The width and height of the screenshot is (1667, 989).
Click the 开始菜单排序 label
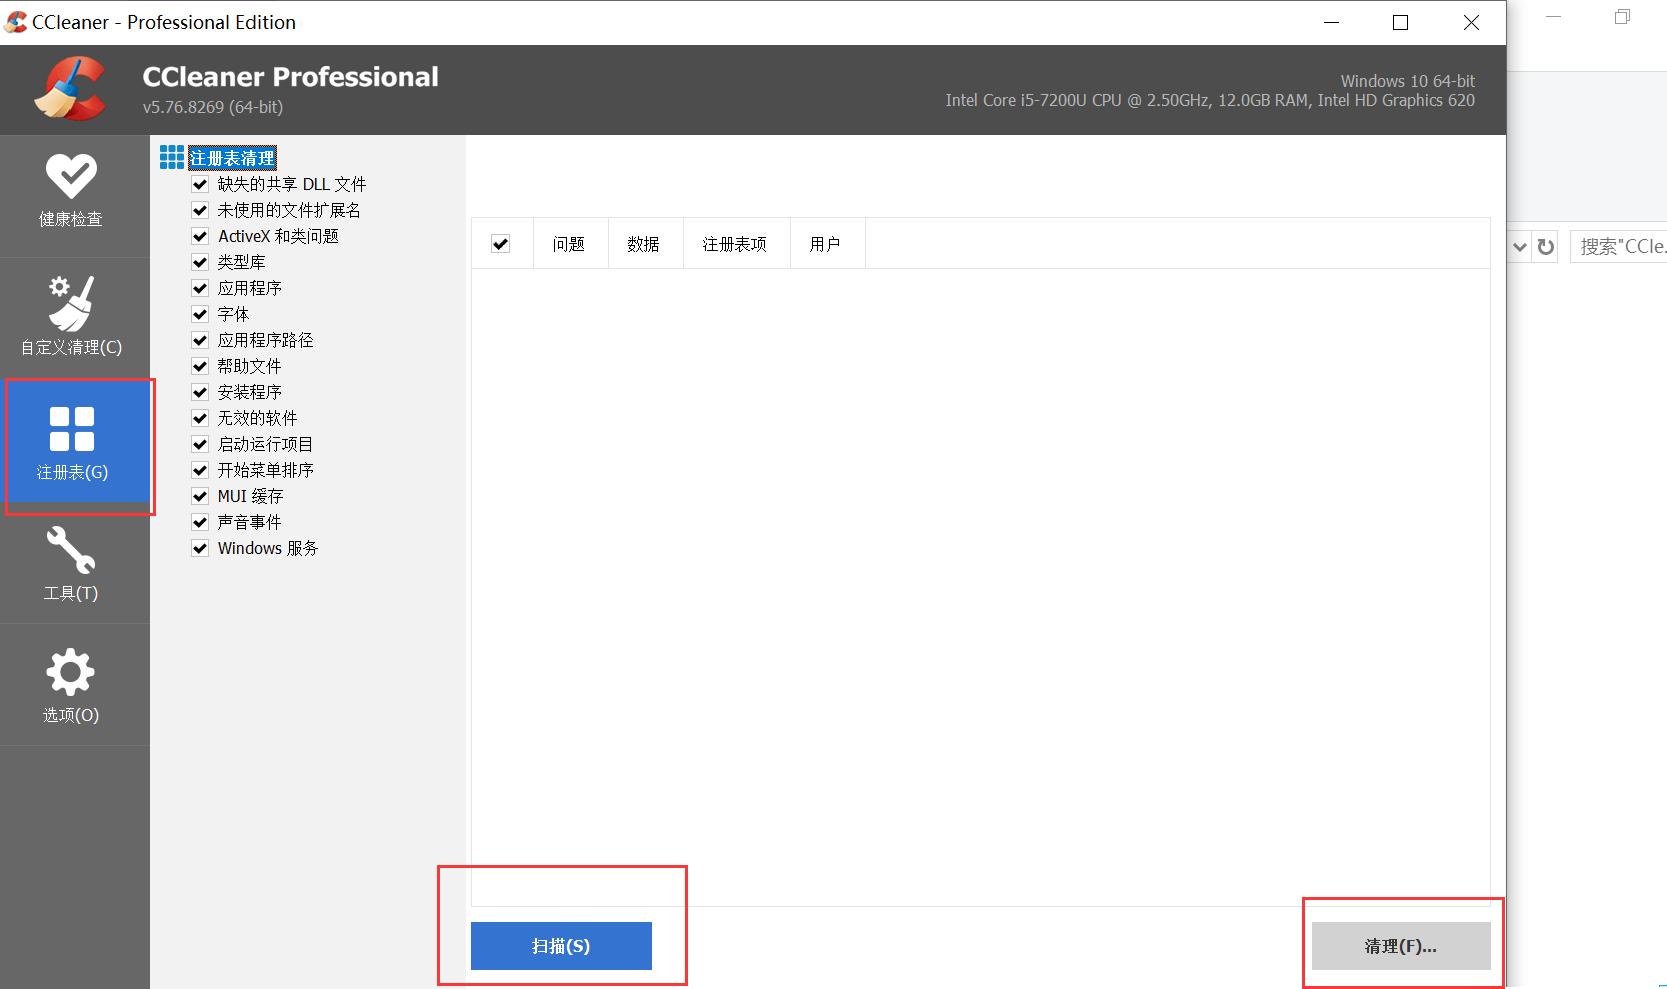pyautogui.click(x=266, y=470)
